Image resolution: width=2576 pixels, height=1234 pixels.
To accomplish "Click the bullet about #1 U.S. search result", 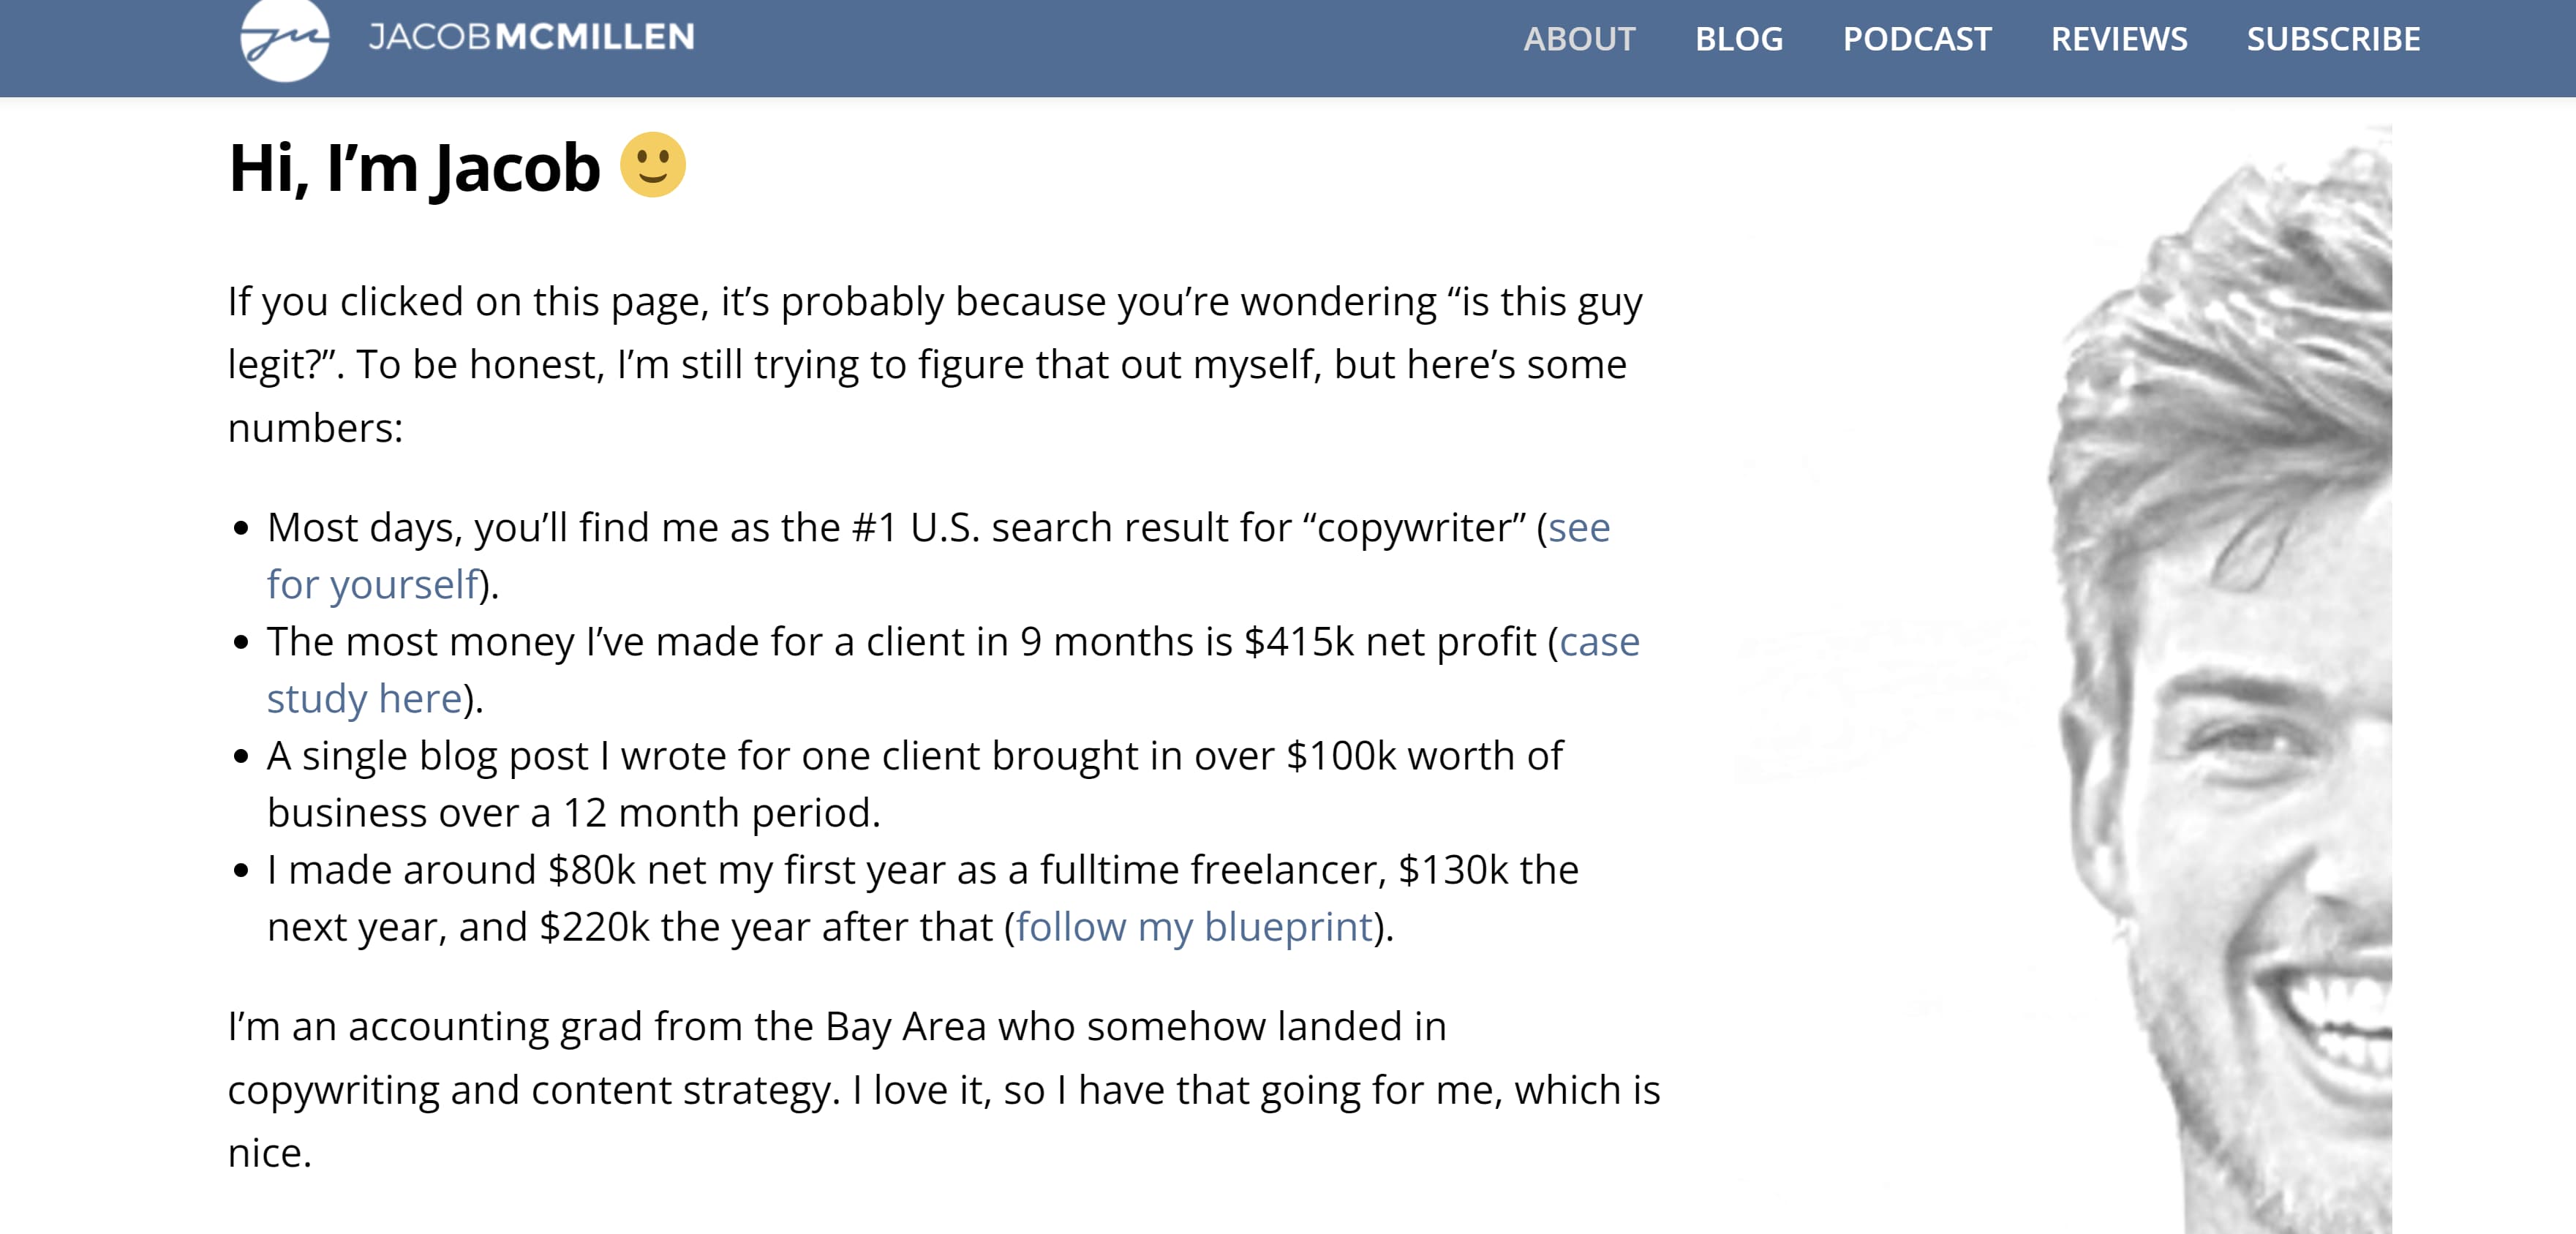I will 900,528.
